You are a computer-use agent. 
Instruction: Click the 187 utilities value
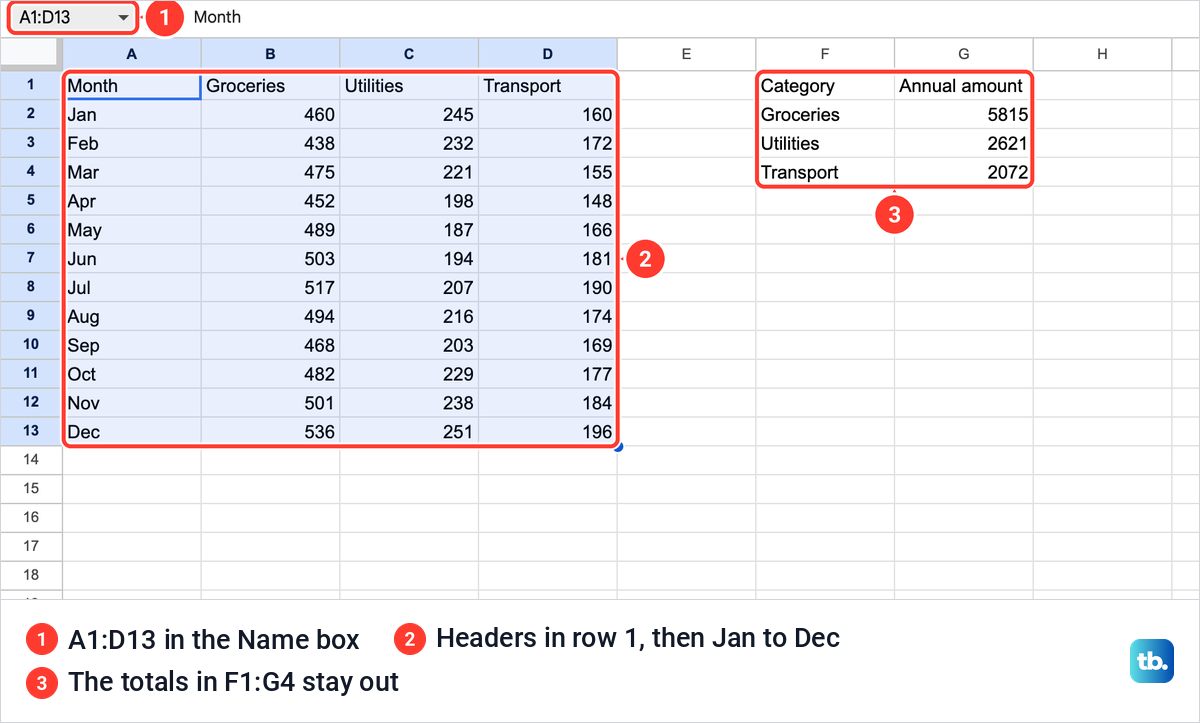(x=409, y=230)
